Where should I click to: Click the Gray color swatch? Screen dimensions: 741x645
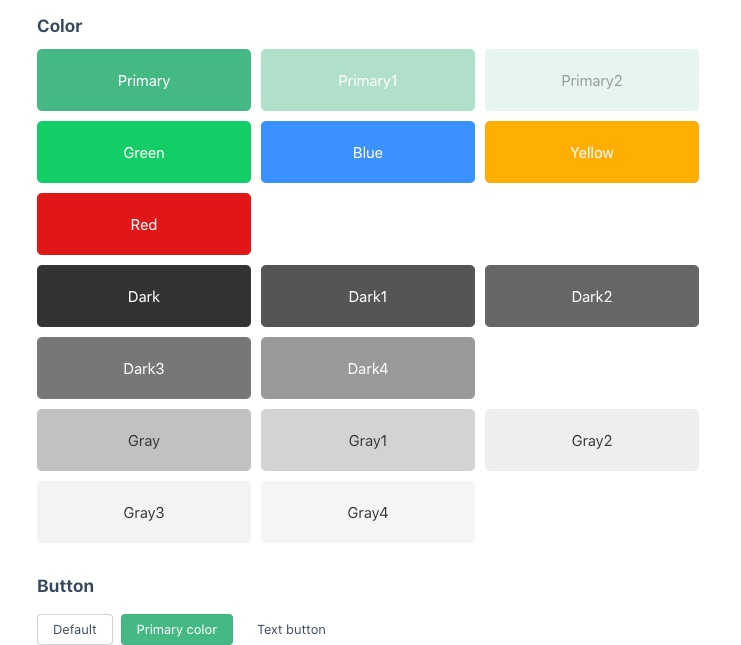[144, 440]
